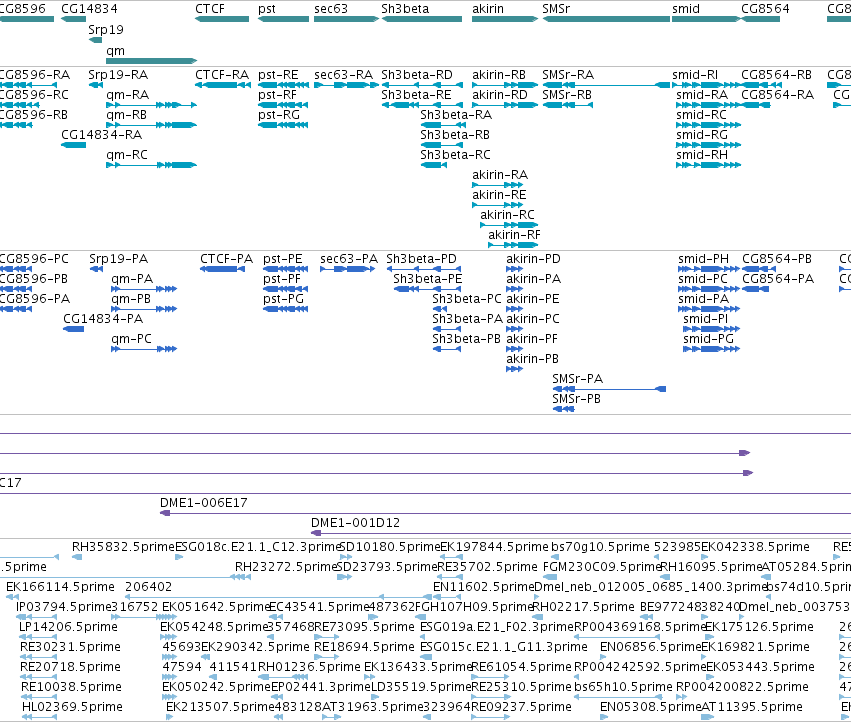Click the smid gene feature

[x=706, y=19]
